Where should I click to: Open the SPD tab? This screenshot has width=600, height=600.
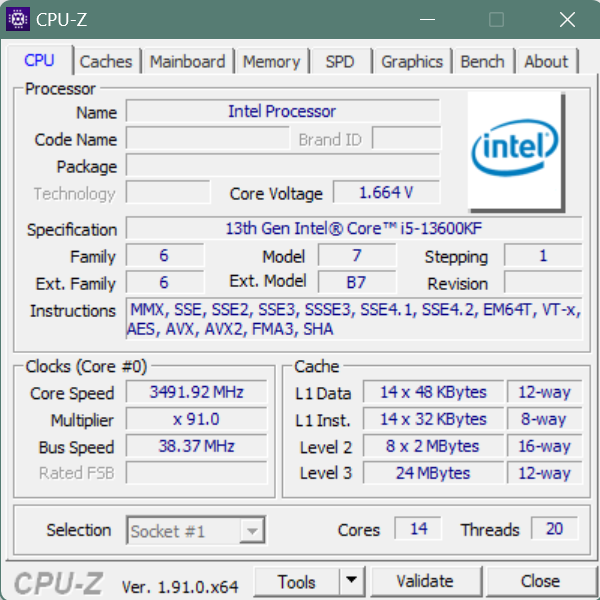(340, 61)
